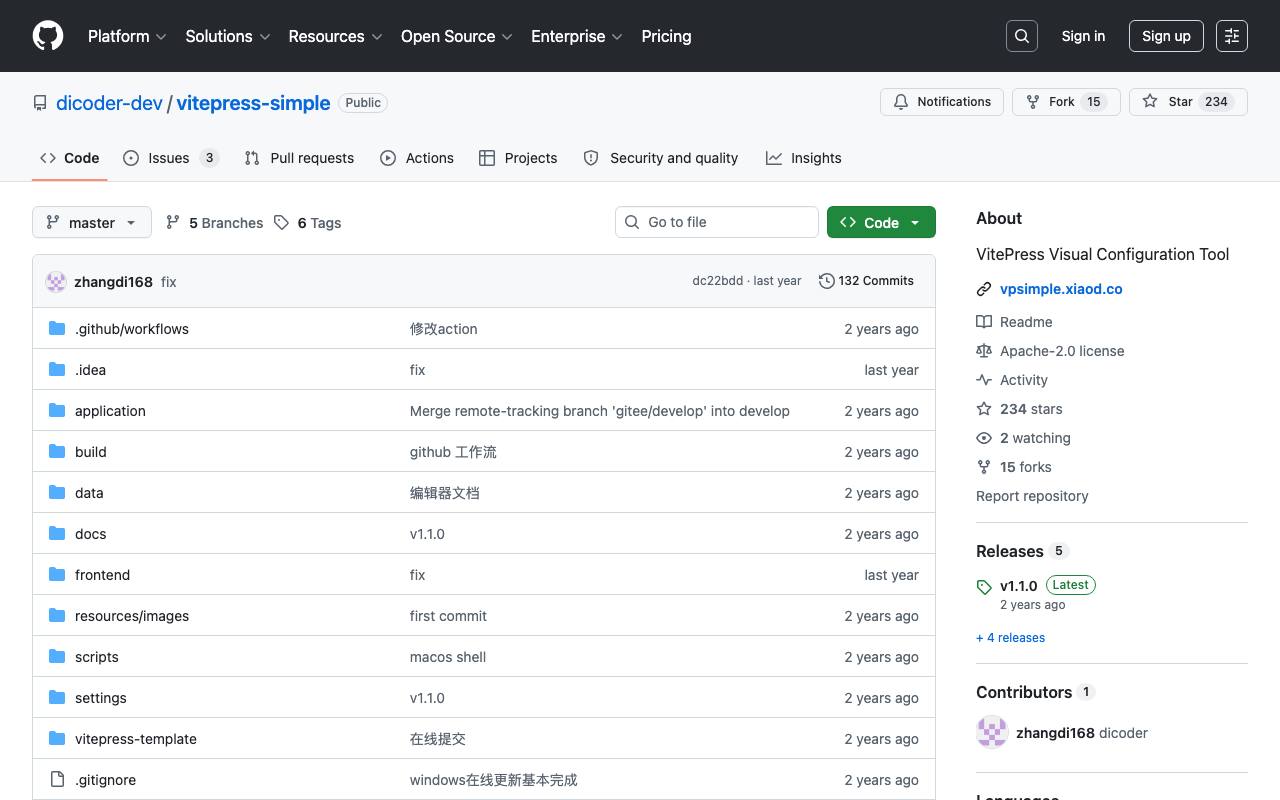Click the zhangdi168 avatar in commit bar

click(56, 282)
